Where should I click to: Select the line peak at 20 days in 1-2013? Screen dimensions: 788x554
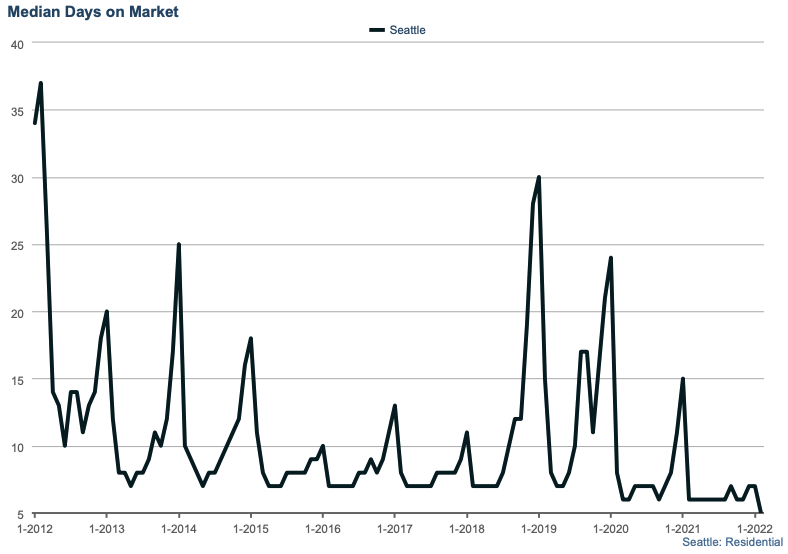[x=107, y=312]
